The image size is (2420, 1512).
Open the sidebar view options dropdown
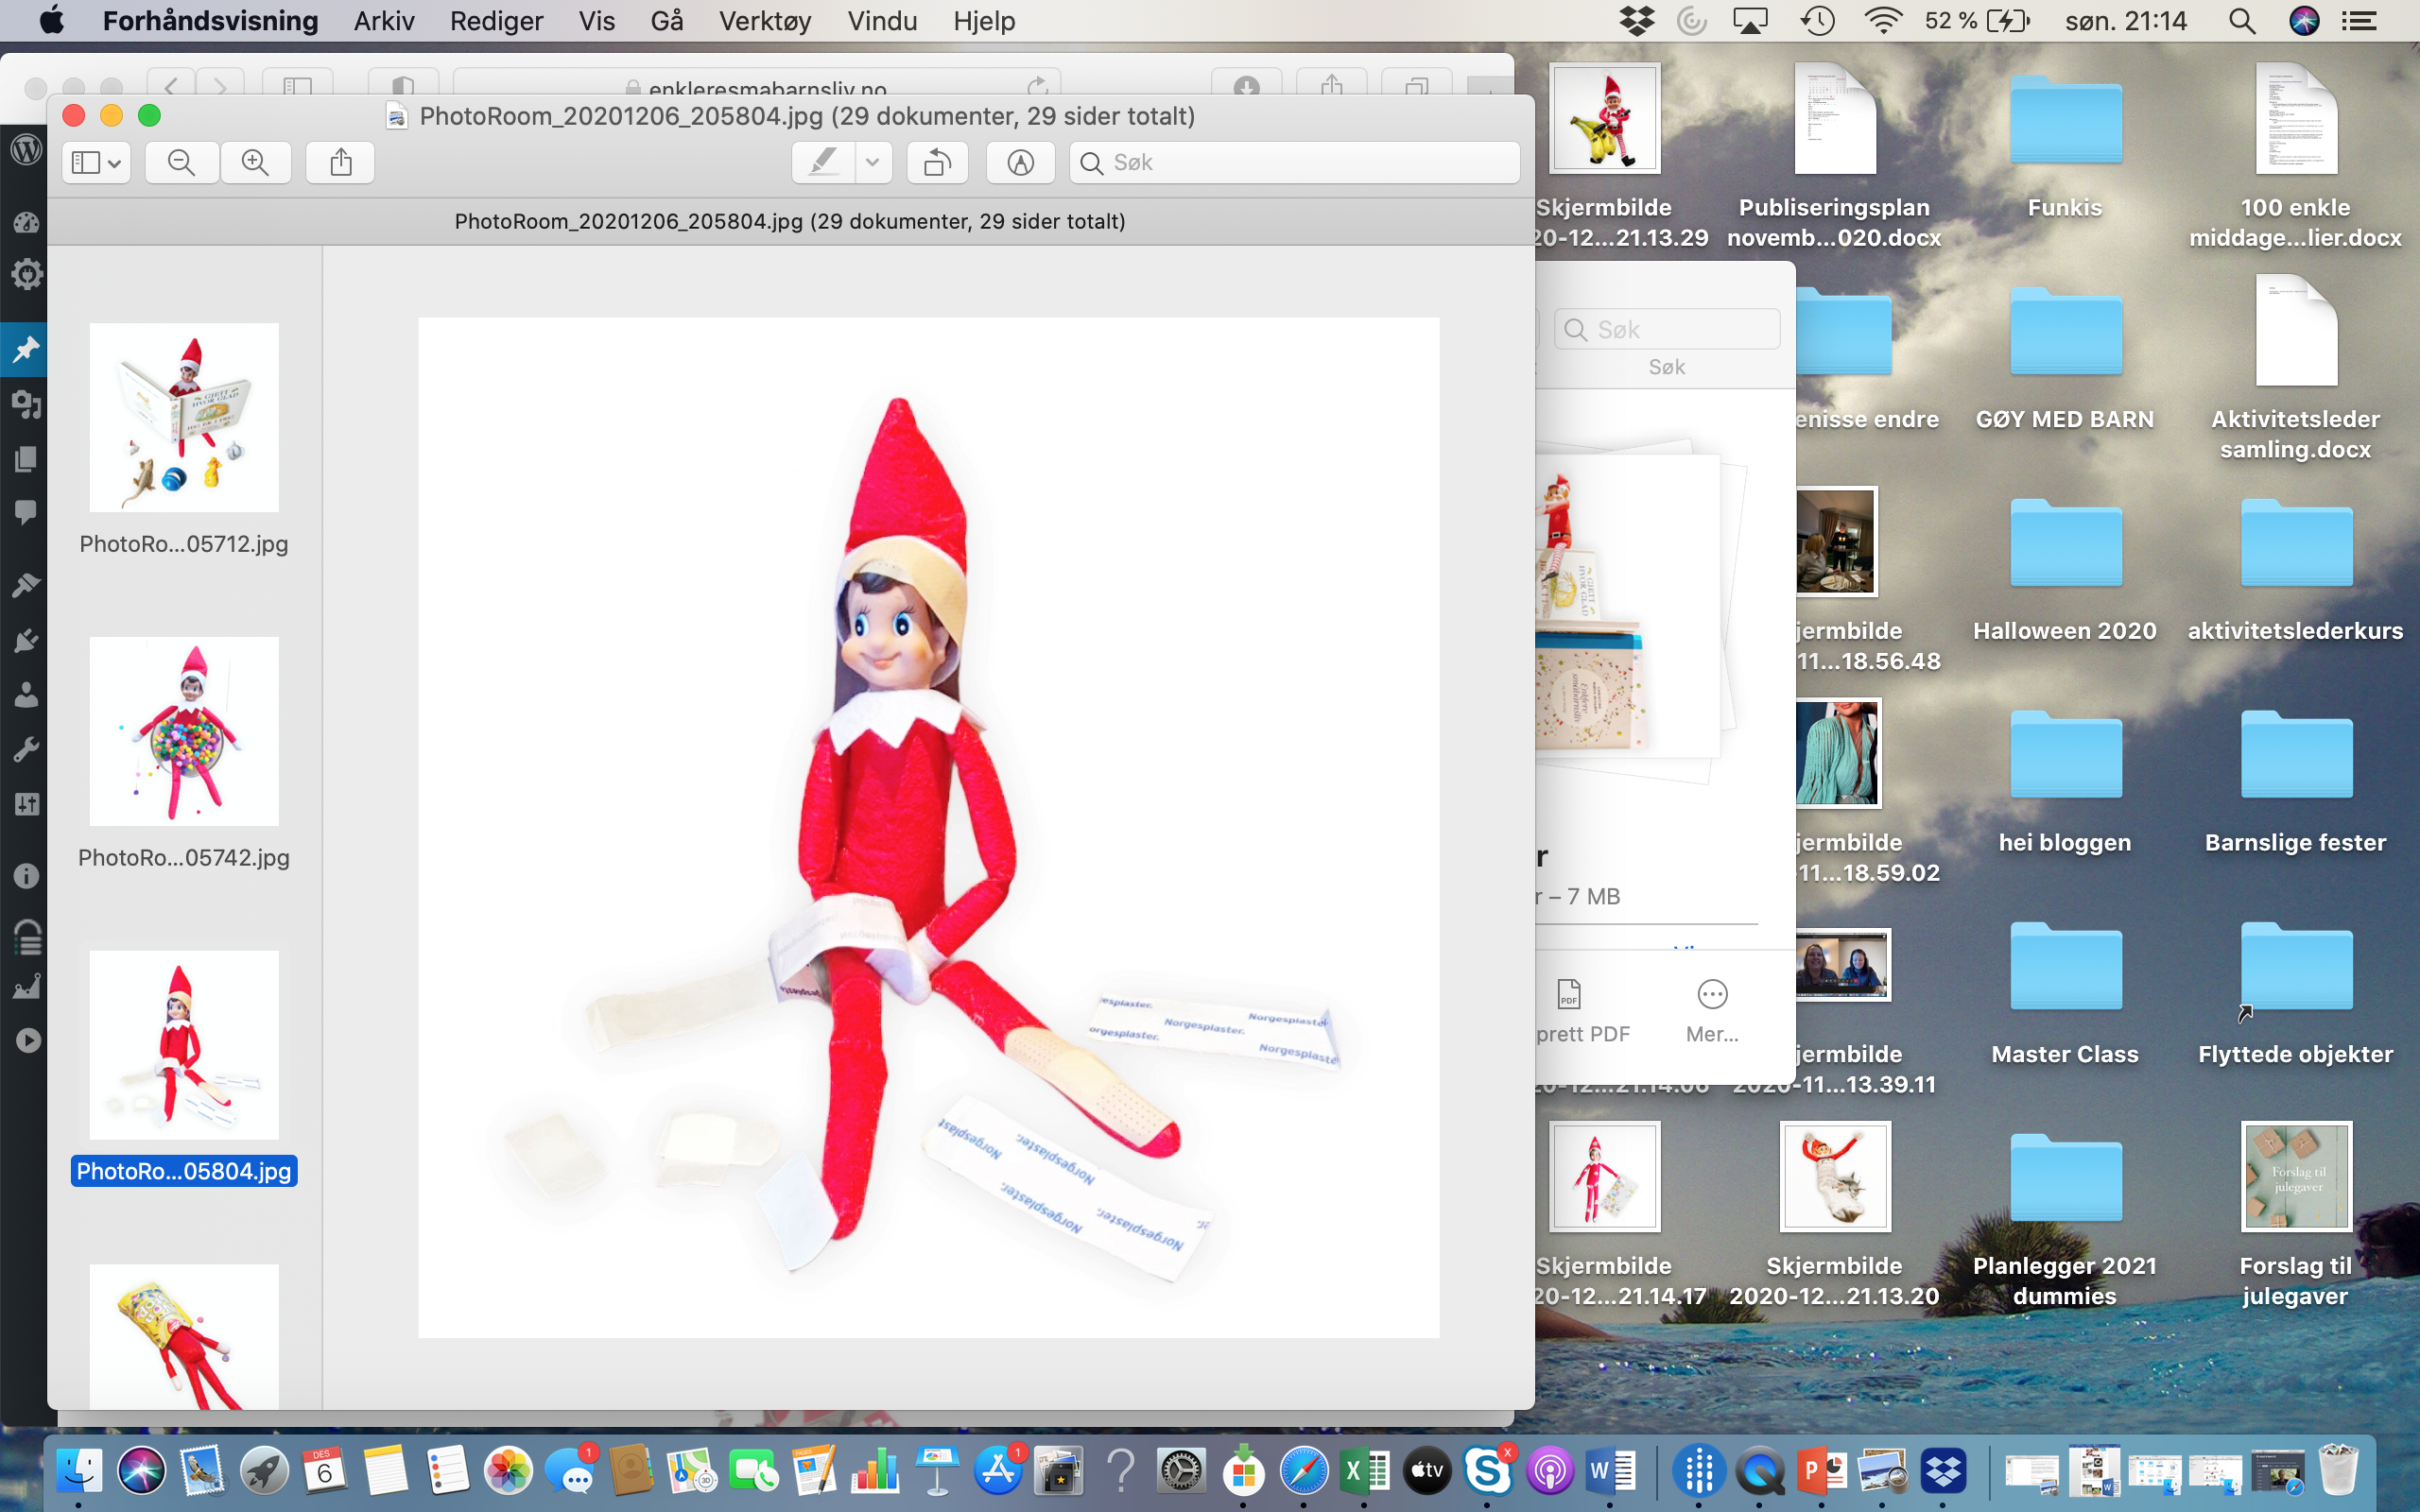point(96,162)
